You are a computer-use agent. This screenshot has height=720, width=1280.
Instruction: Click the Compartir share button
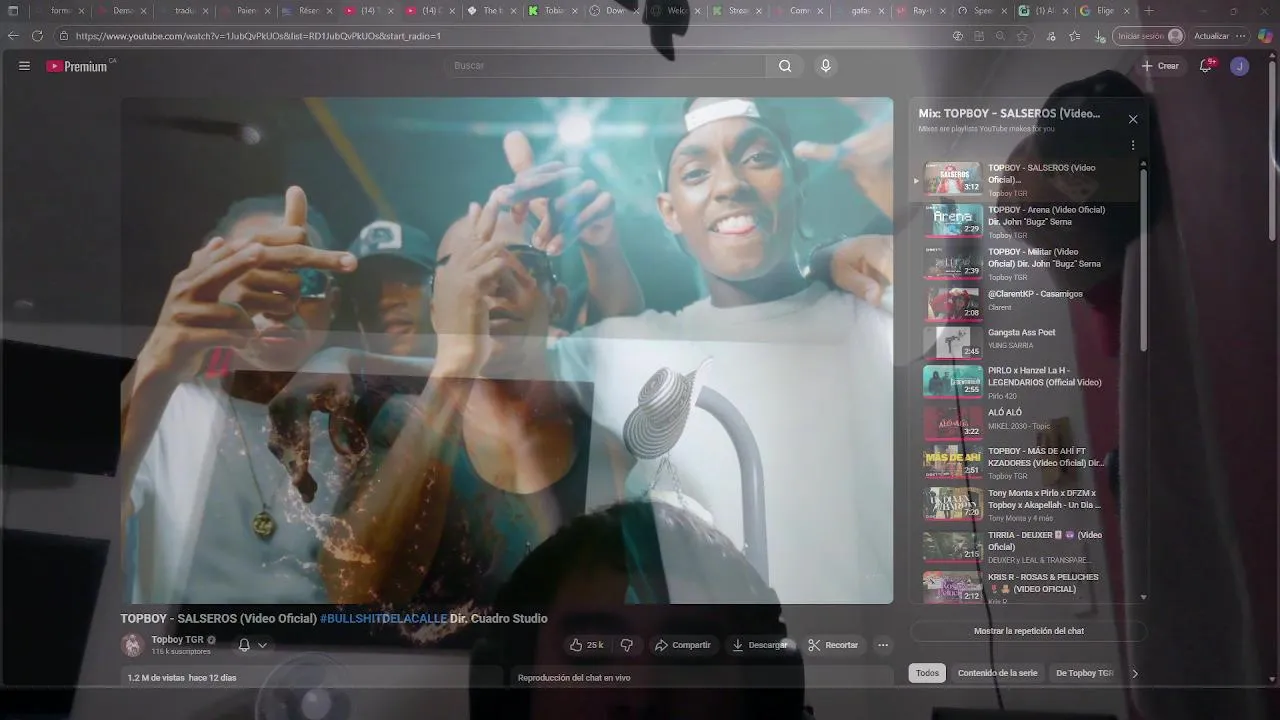[682, 645]
